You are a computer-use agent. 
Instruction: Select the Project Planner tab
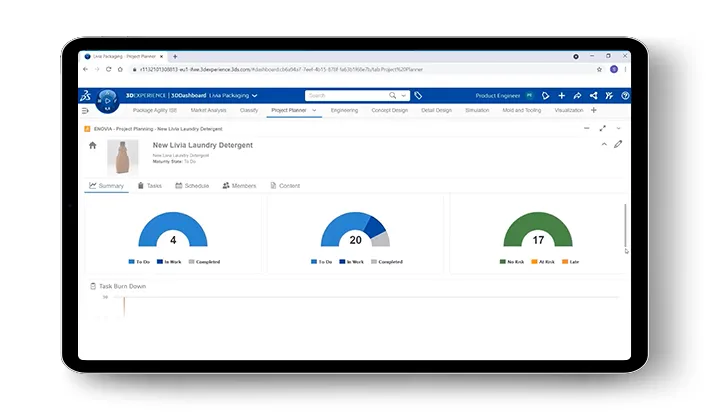(x=289, y=110)
